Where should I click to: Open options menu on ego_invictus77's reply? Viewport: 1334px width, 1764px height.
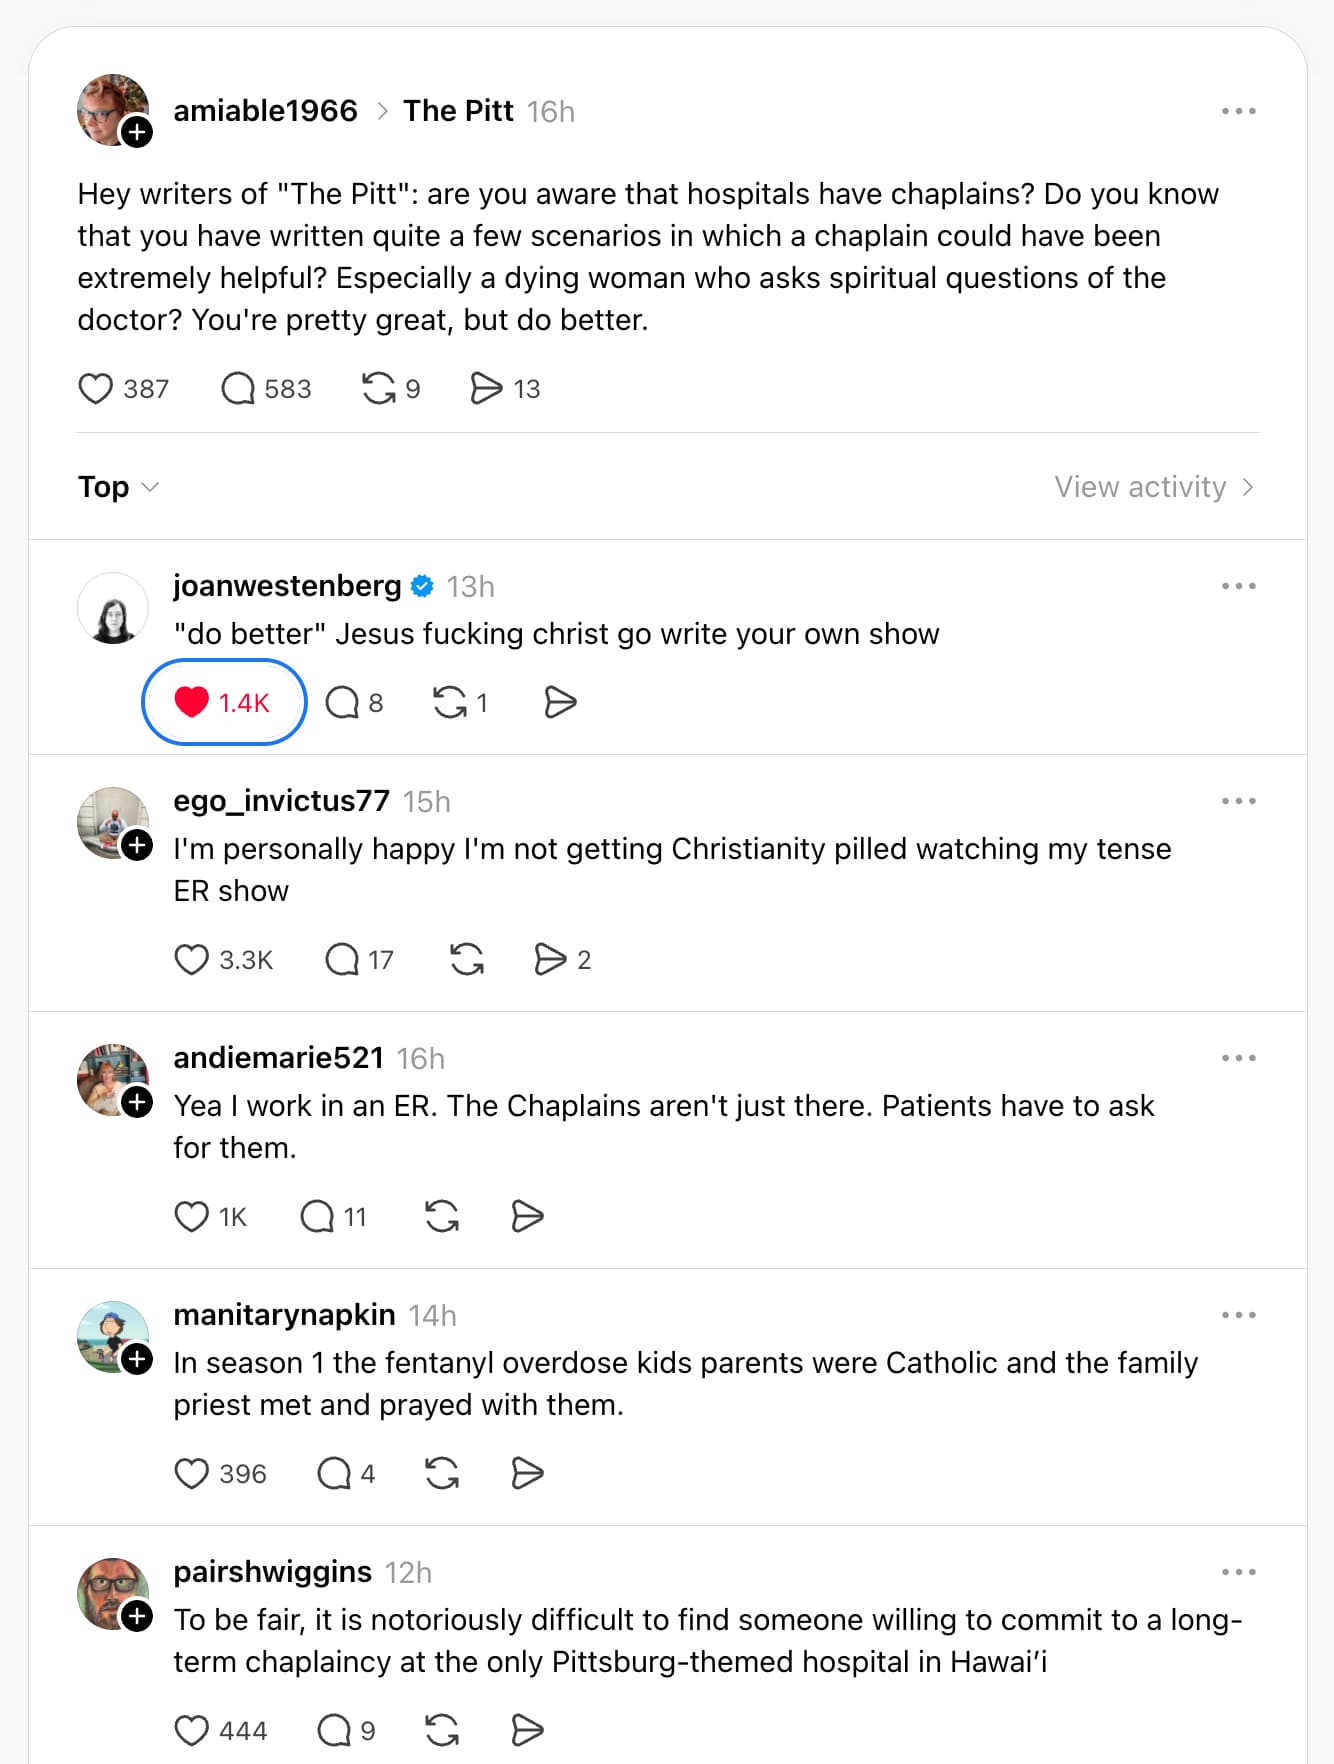(1239, 800)
